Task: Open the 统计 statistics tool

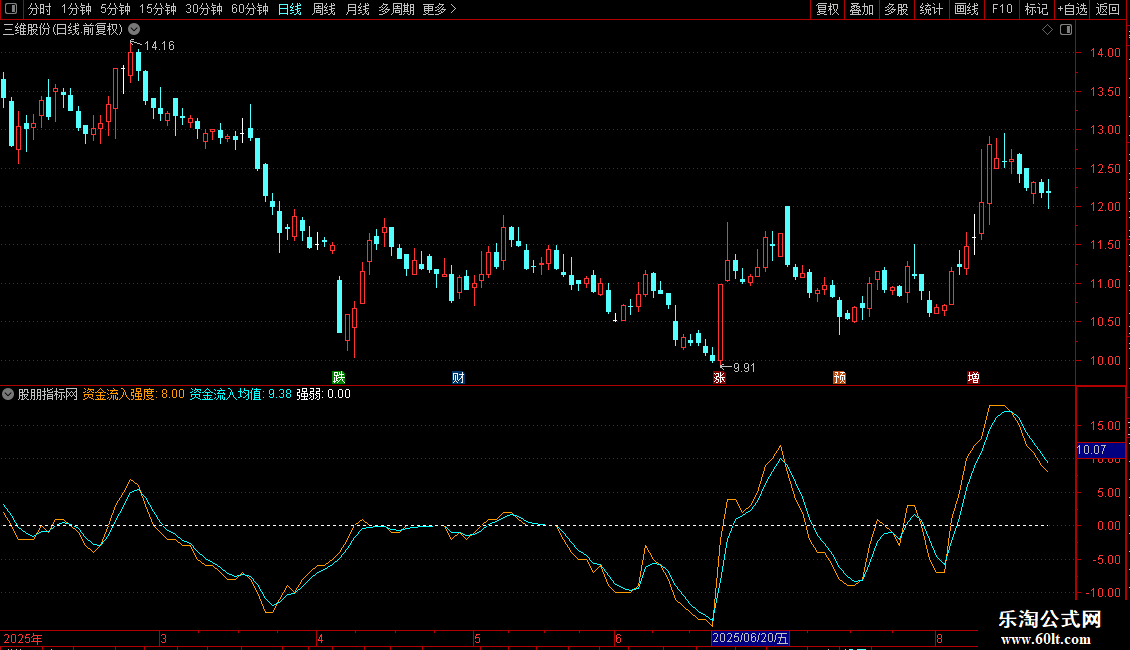Action: point(931,9)
